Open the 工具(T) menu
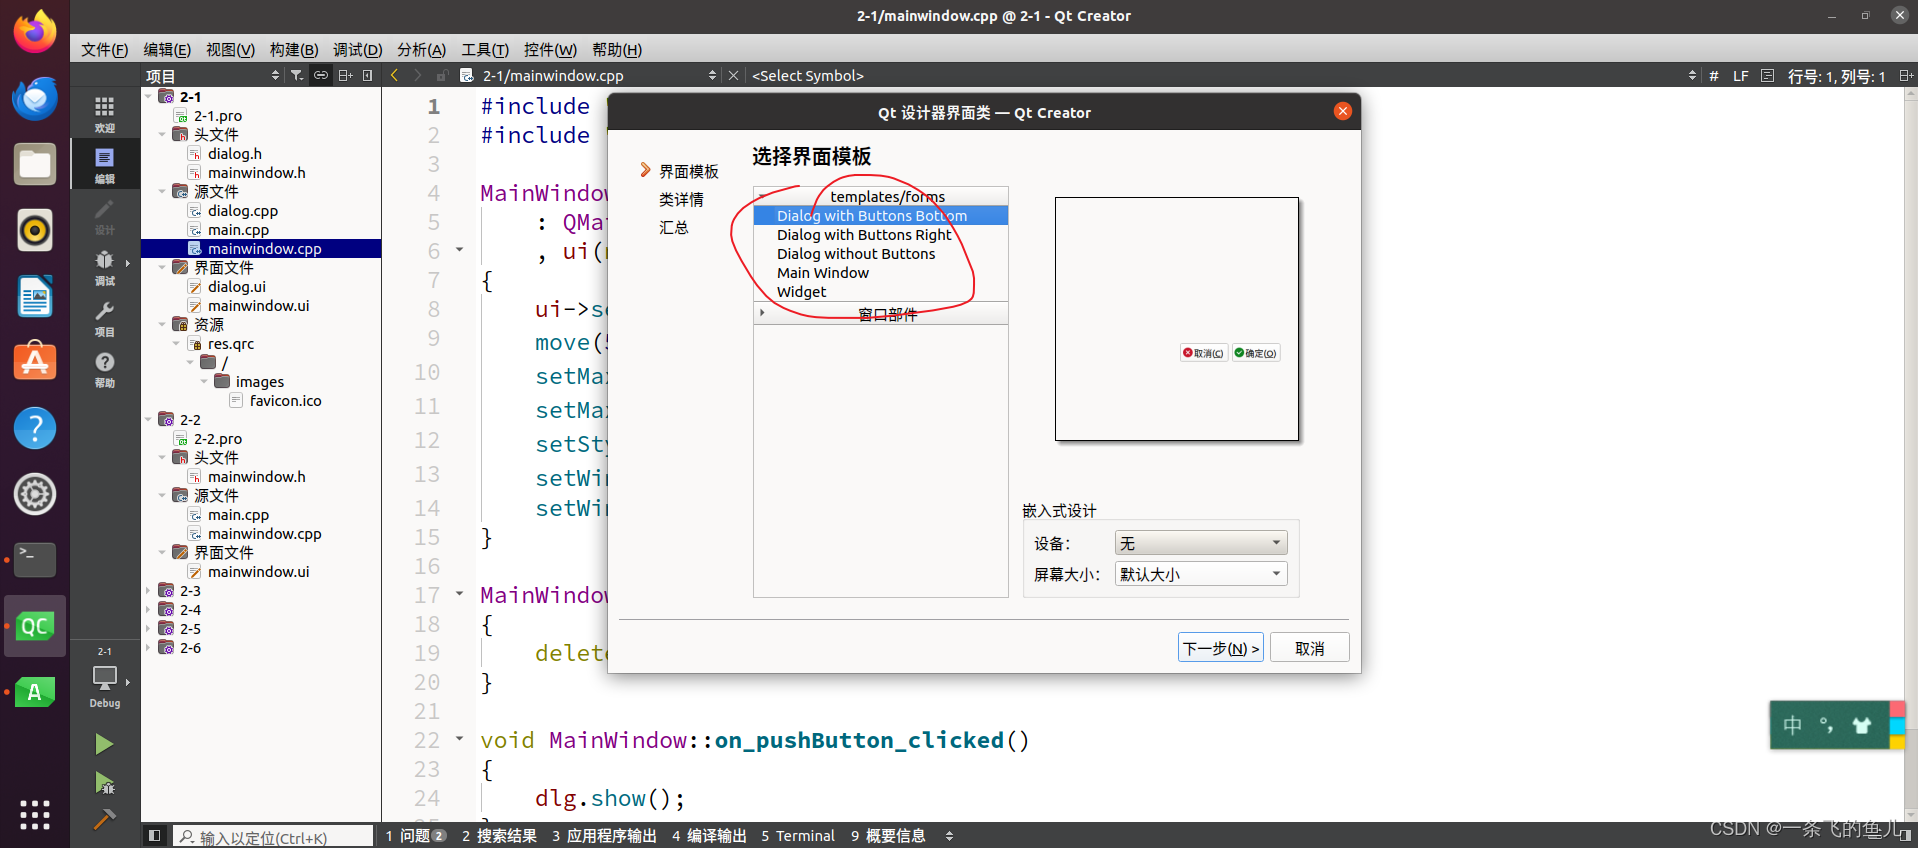Screen dimensions: 1918x848 tap(485, 50)
